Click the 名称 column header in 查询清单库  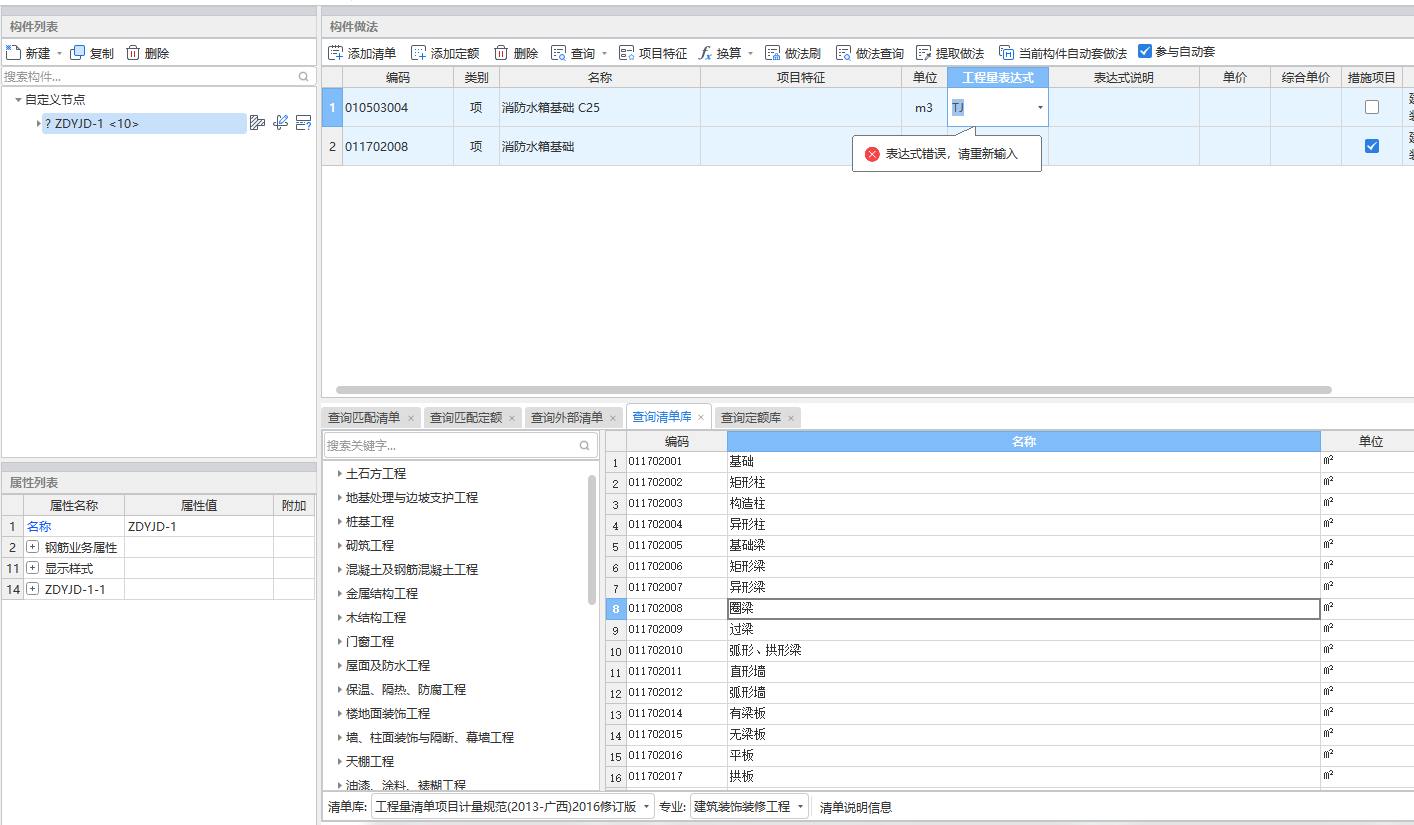coord(1024,441)
